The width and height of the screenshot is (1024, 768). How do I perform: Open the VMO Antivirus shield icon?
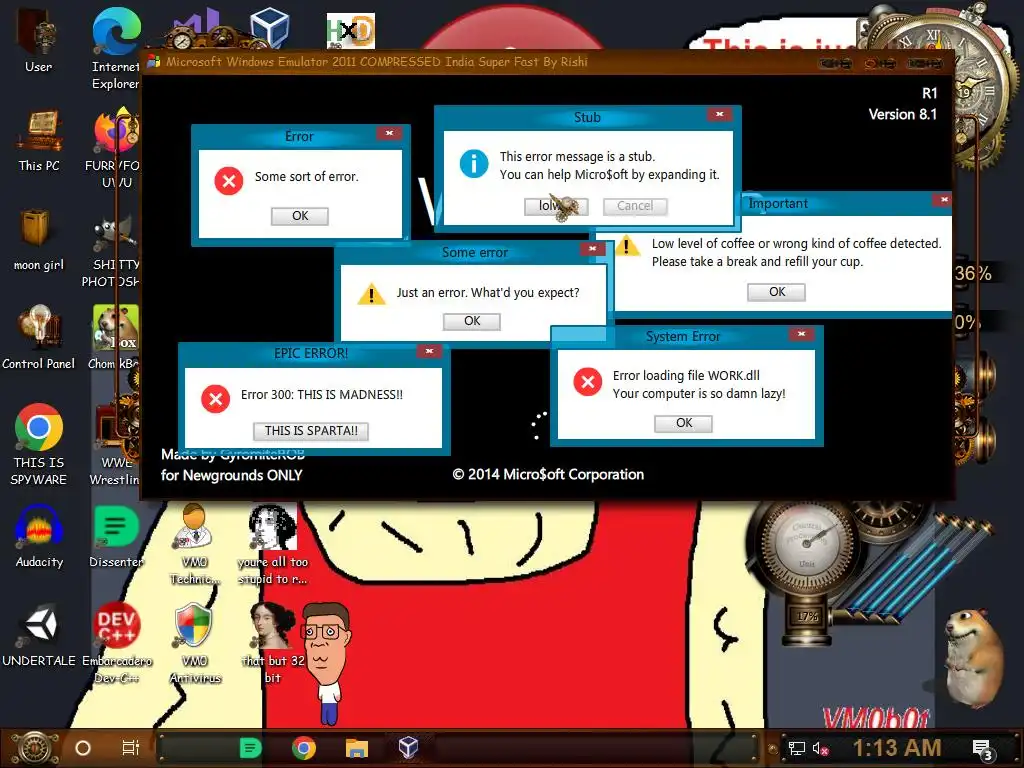[x=195, y=643]
